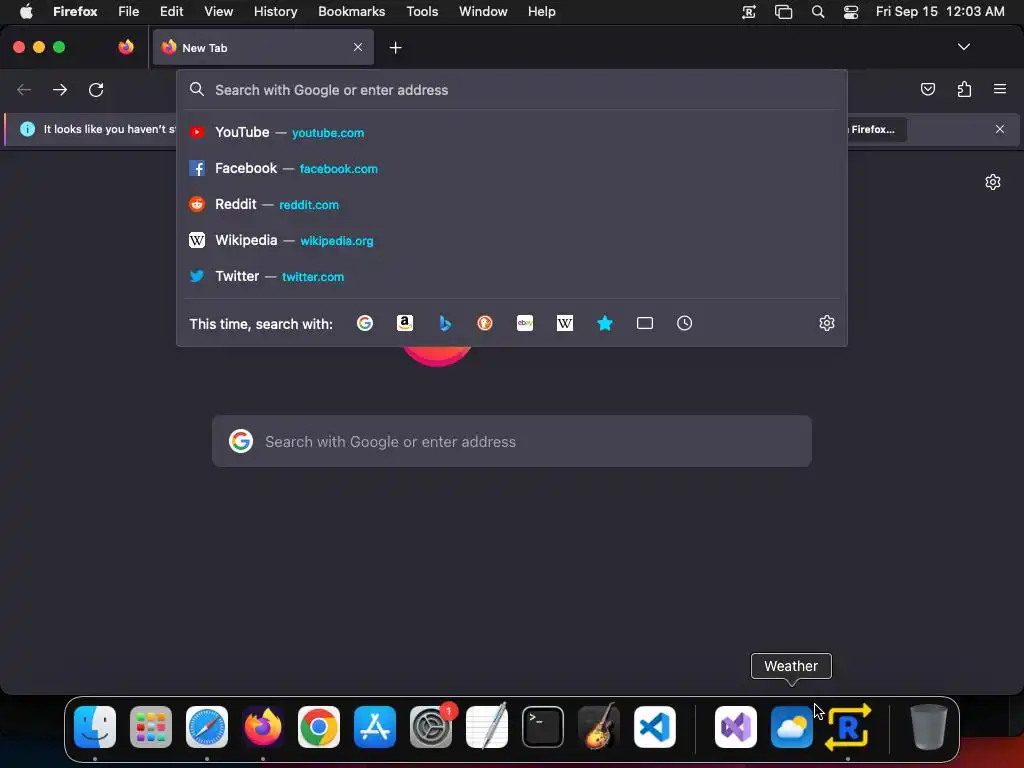Go forward one page
The height and width of the screenshot is (768, 1024).
[60, 89]
